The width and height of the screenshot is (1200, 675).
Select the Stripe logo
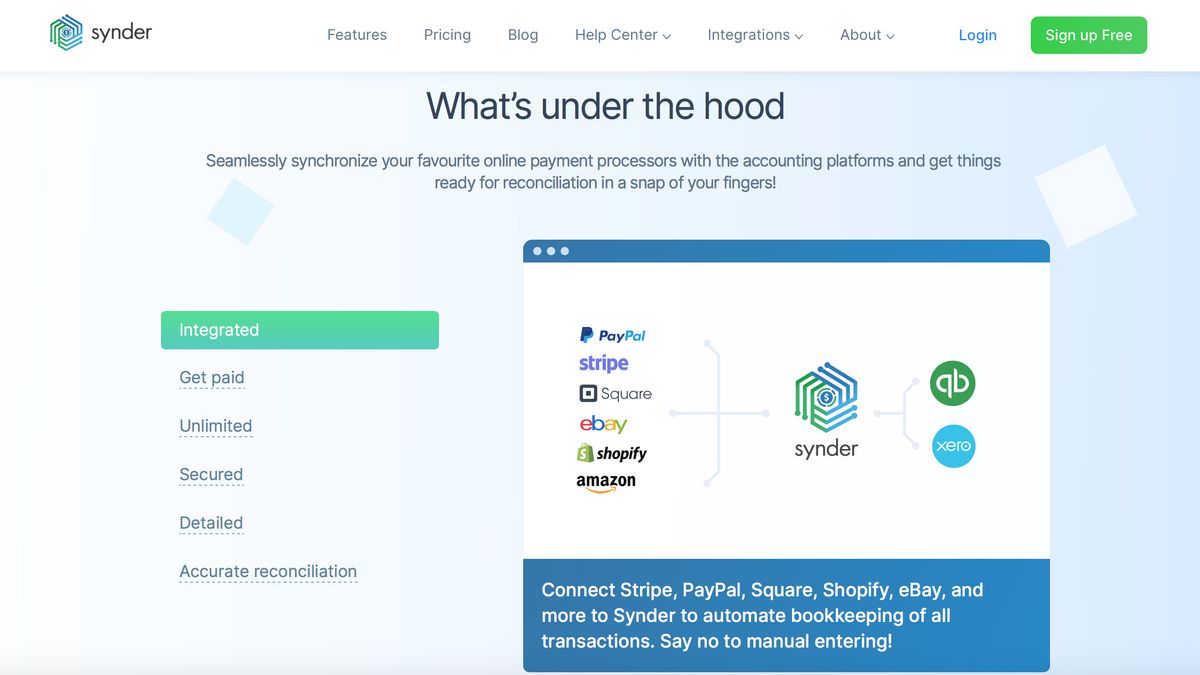point(603,363)
